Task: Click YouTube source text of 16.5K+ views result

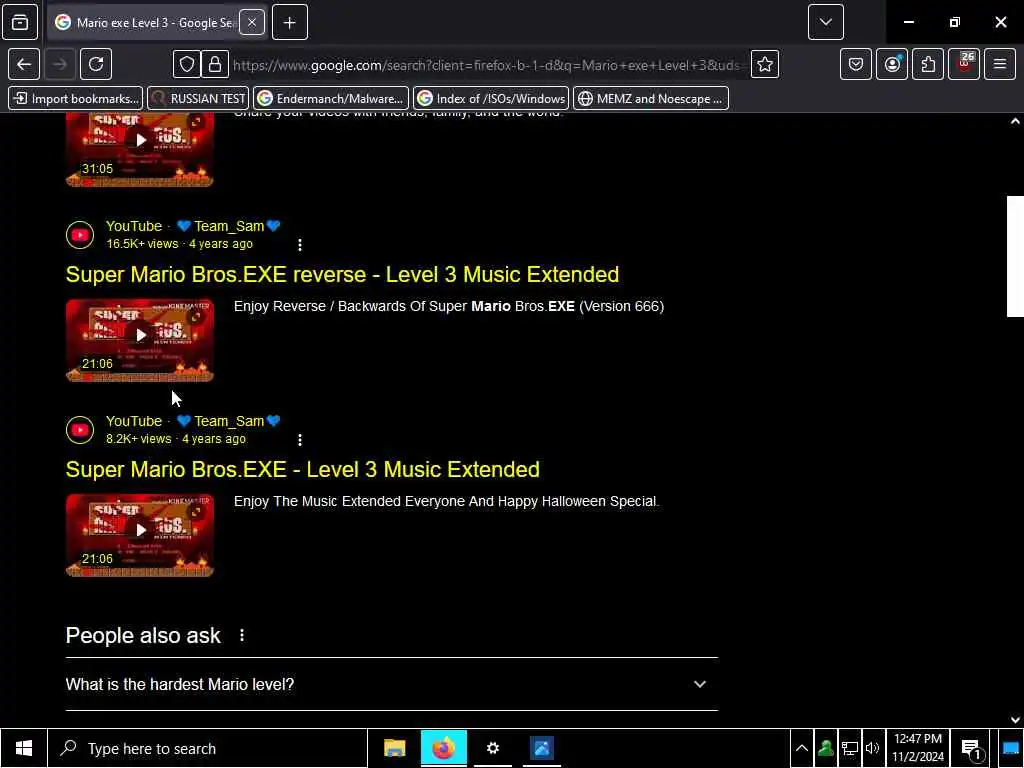Action: [134, 226]
